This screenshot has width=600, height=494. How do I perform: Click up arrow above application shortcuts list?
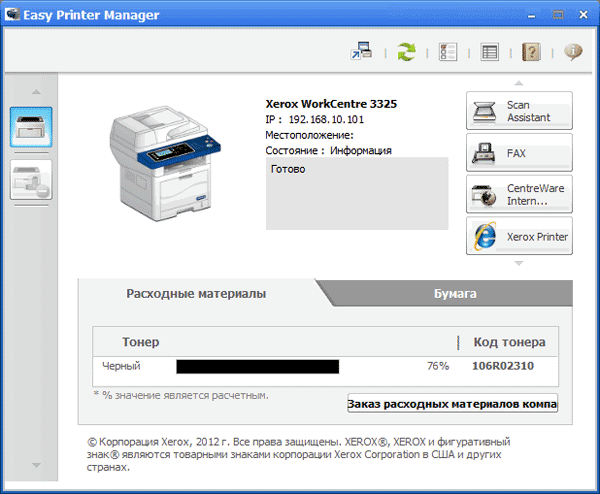pos(519,83)
